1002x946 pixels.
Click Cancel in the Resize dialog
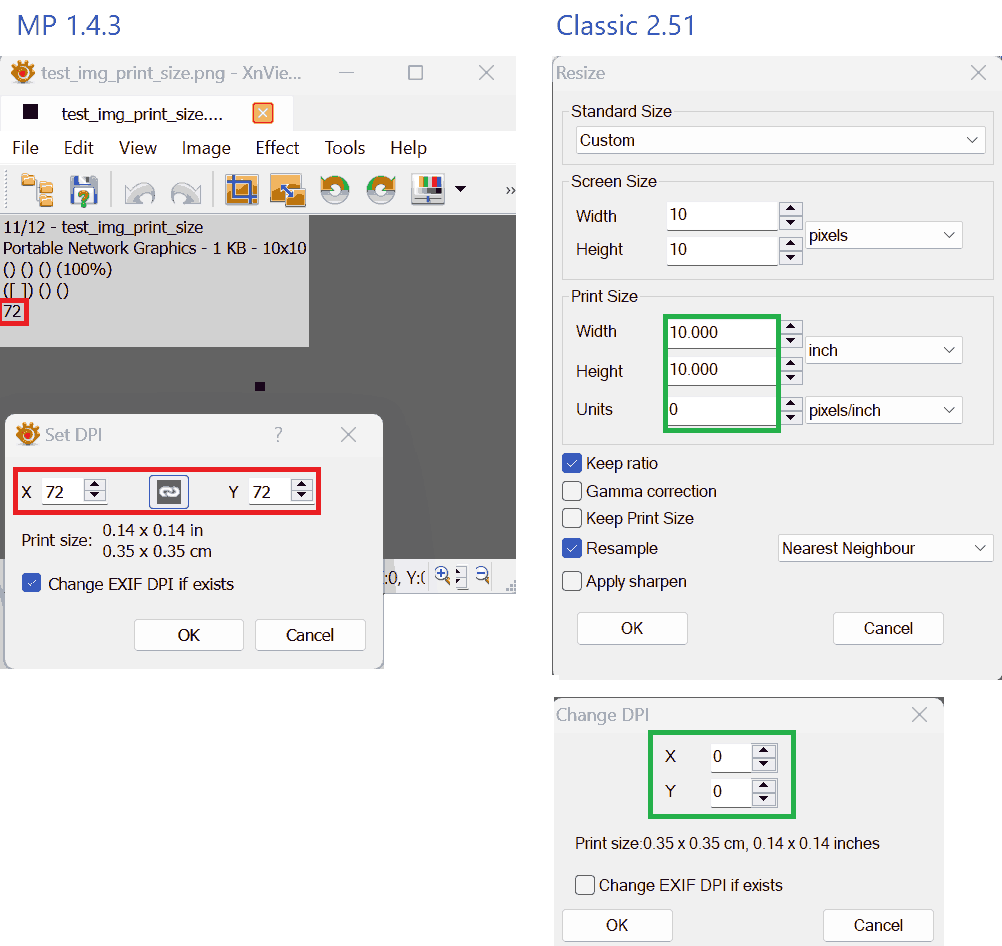[x=888, y=628]
